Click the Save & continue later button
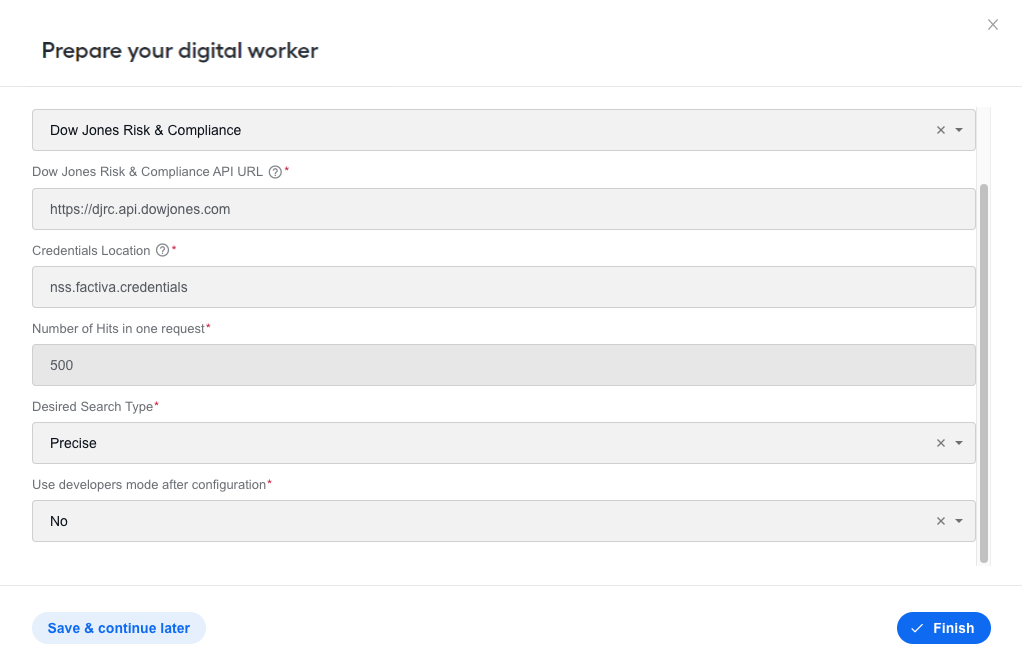The width and height of the screenshot is (1022, 663). tap(119, 628)
